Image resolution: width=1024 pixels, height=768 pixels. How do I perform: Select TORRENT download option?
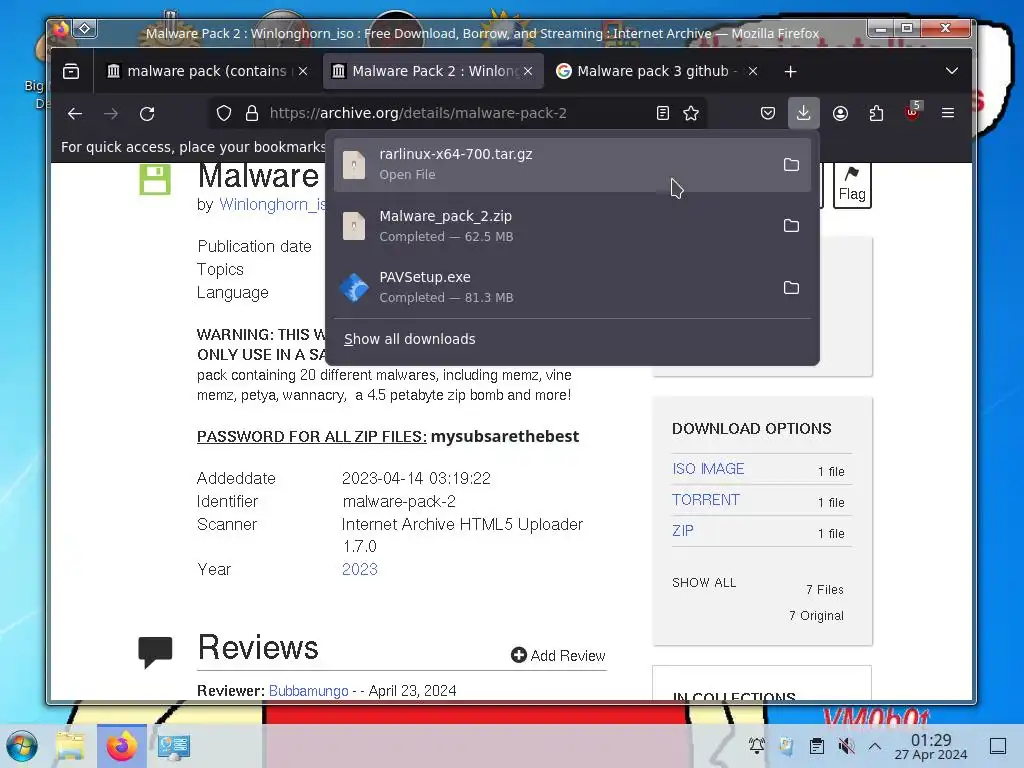point(706,500)
